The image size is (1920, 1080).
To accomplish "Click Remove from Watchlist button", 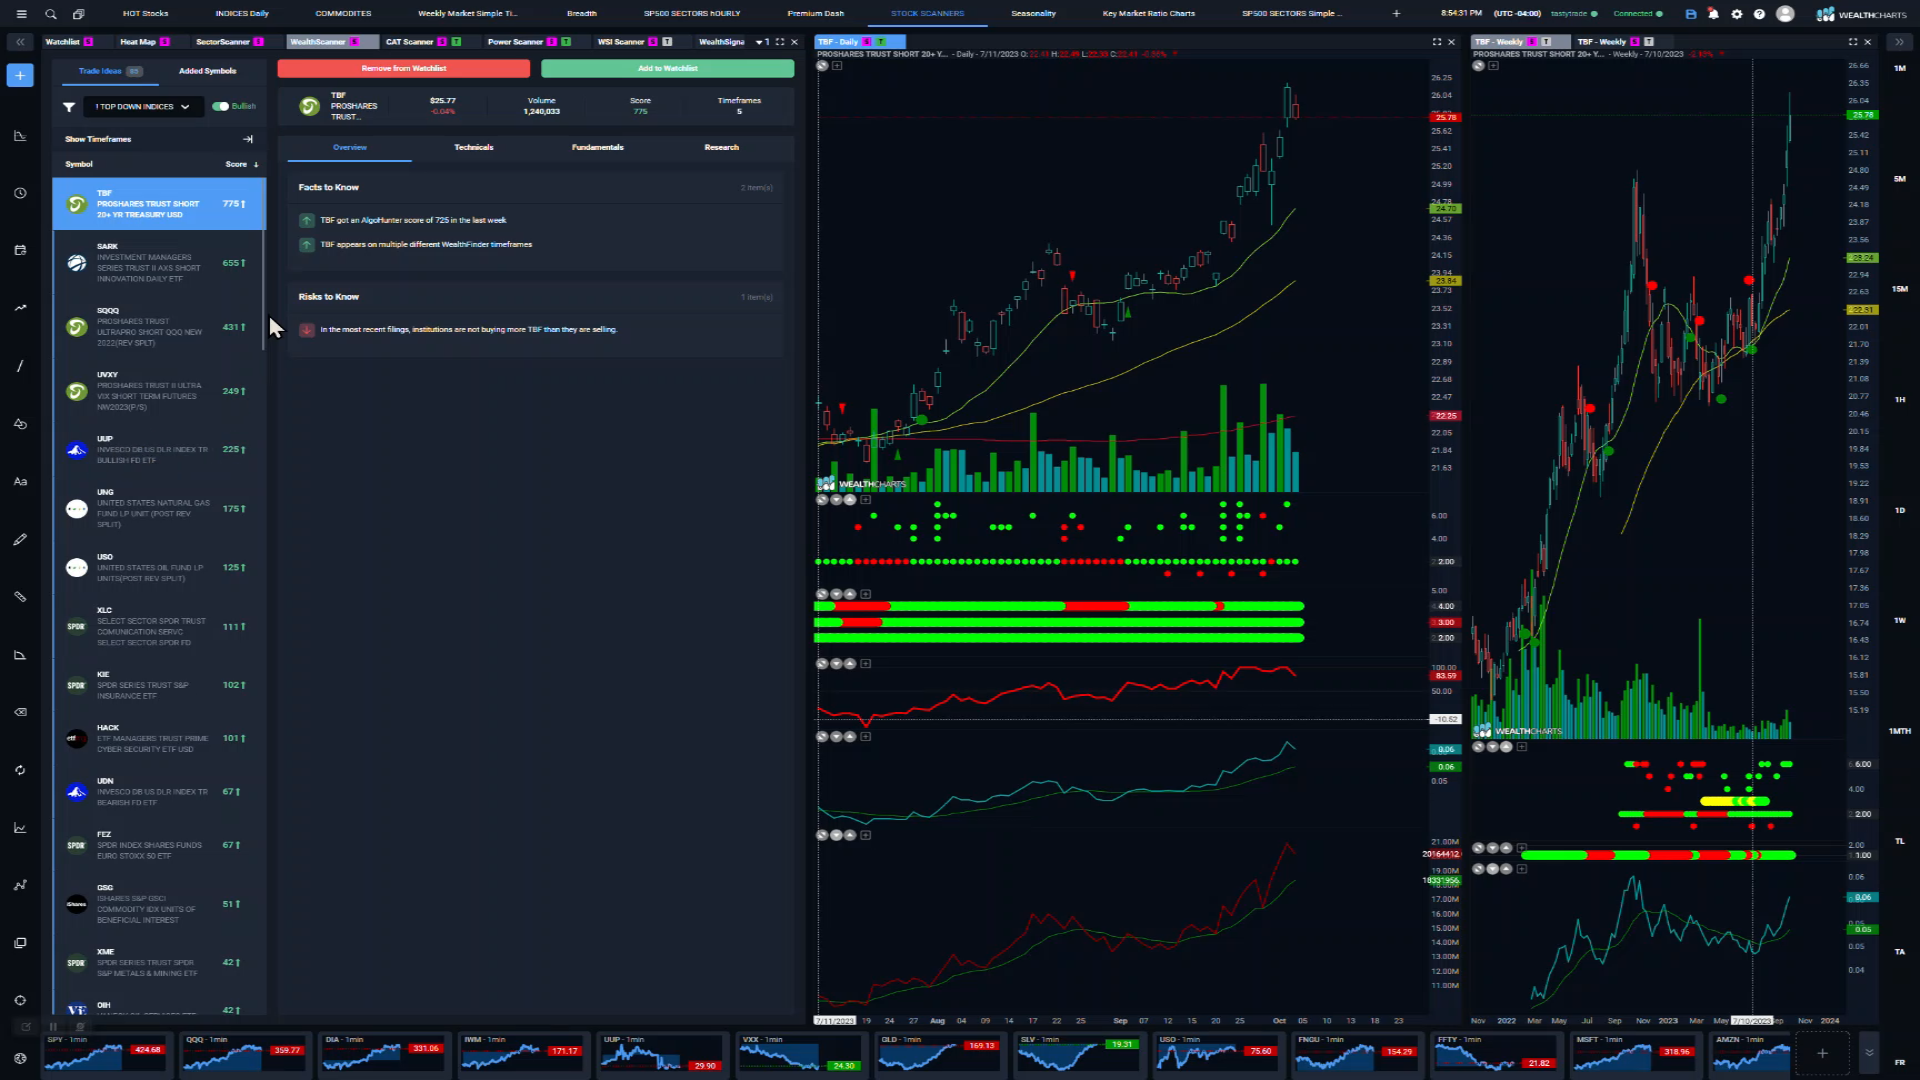I will coord(404,68).
